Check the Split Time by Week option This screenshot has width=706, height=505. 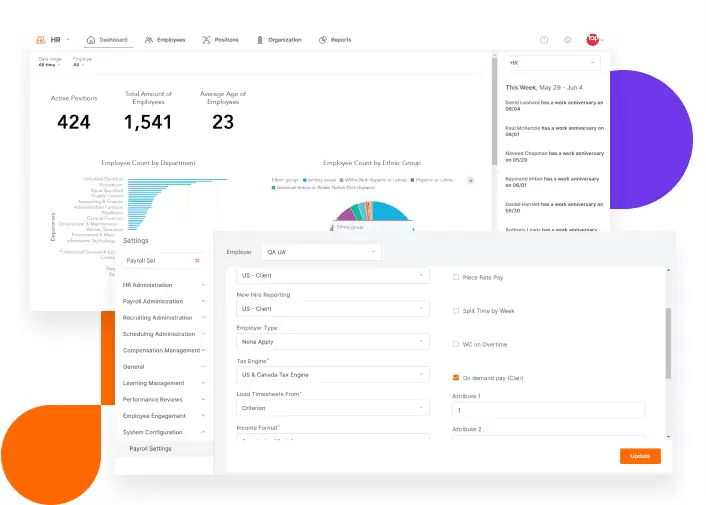coord(456,310)
